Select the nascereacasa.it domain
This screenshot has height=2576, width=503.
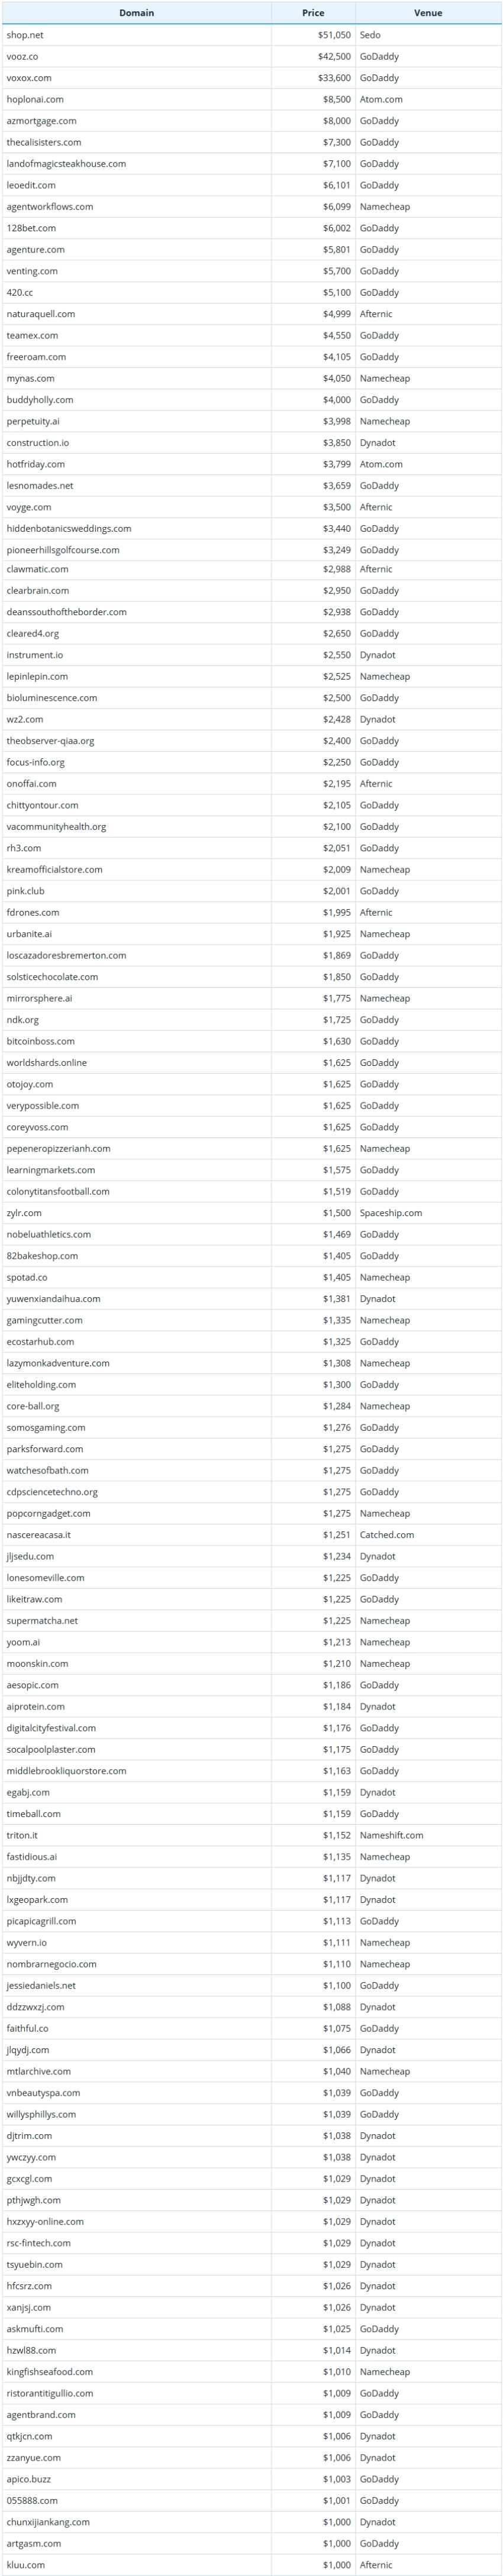[39, 1535]
